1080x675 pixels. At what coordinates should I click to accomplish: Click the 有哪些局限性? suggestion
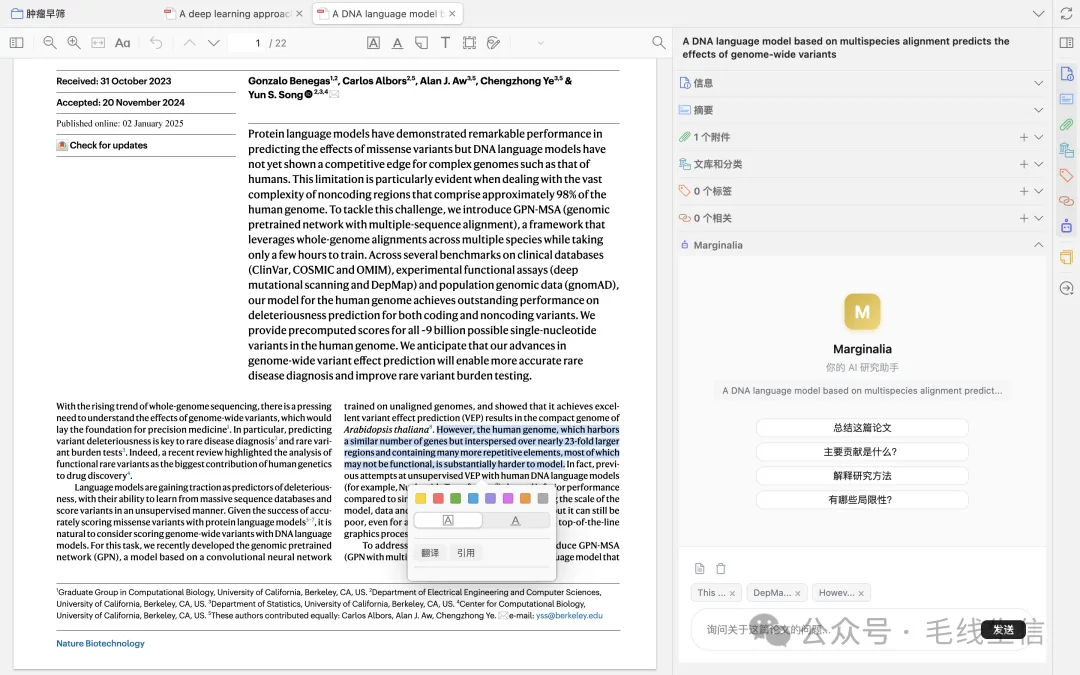pos(862,500)
